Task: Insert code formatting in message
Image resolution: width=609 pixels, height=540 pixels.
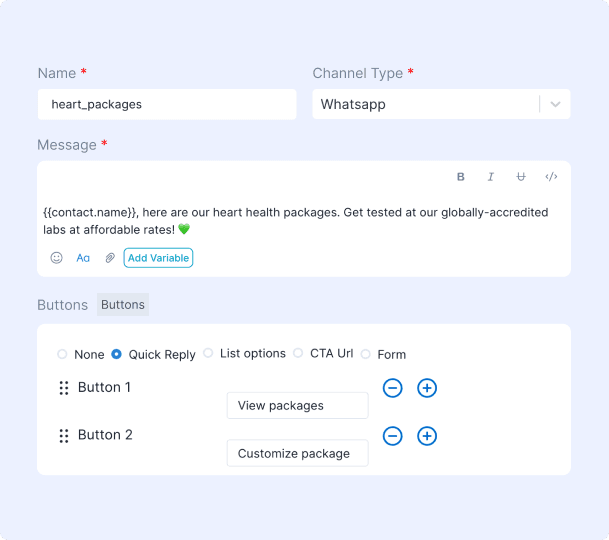Action: tap(551, 177)
